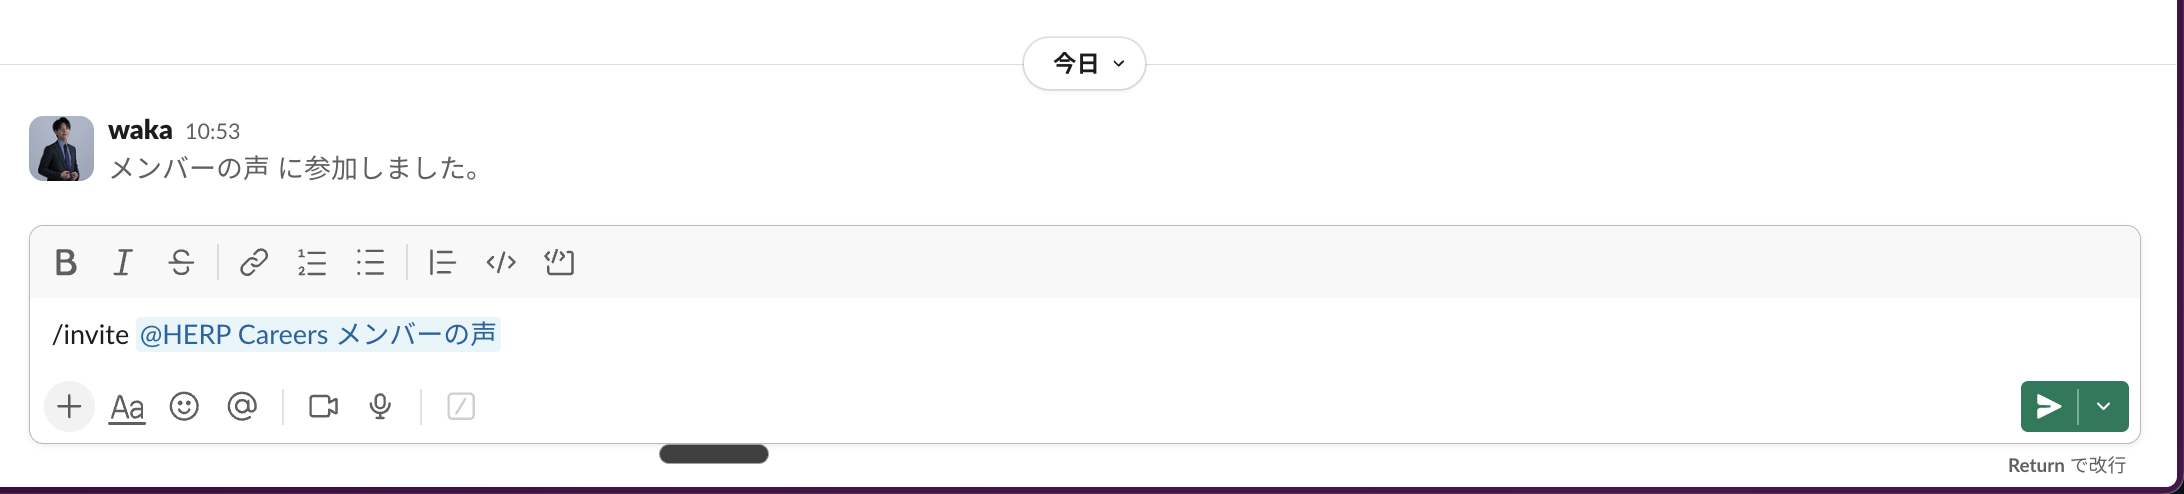Record a video clip

323,406
